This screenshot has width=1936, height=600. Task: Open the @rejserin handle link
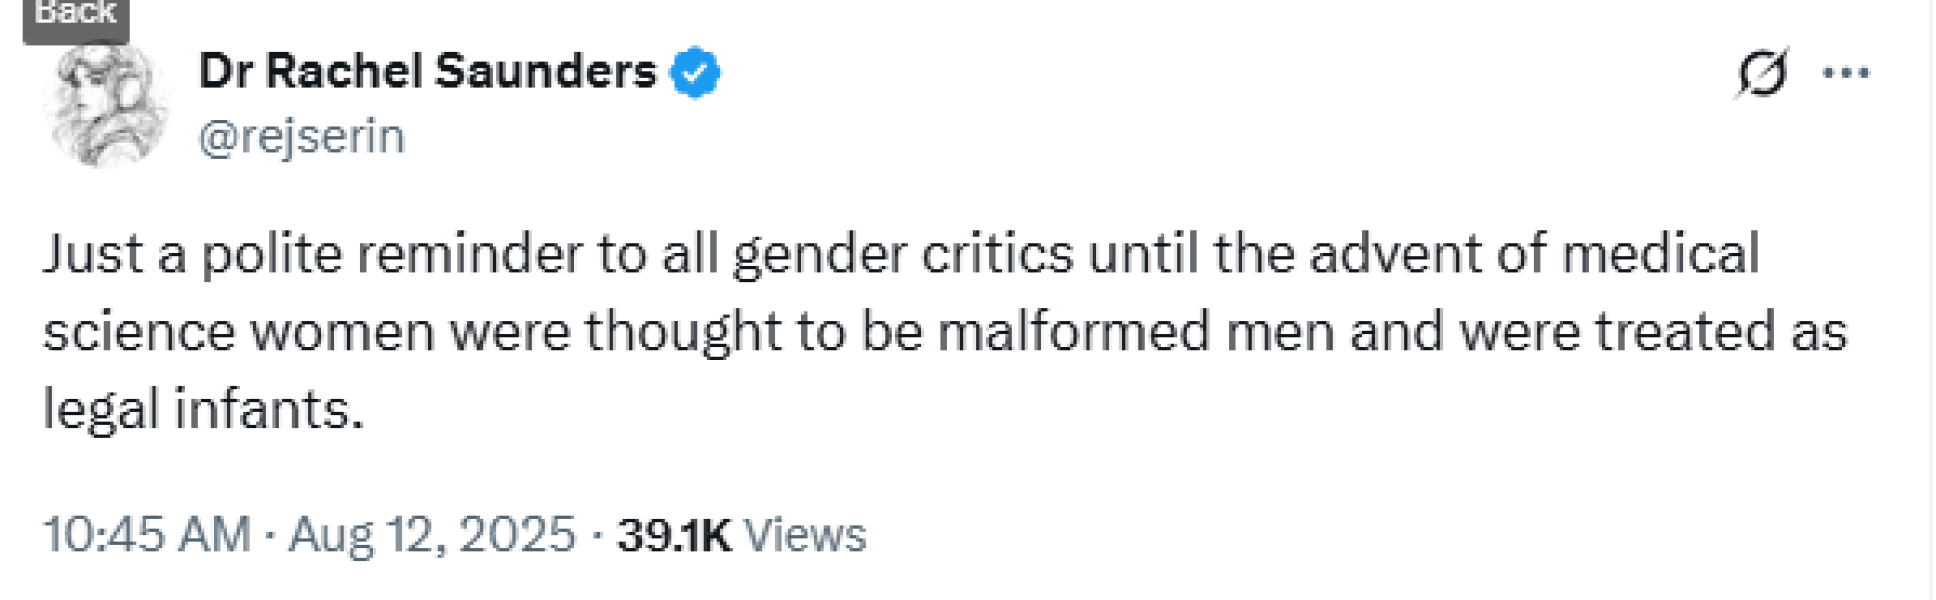(302, 137)
